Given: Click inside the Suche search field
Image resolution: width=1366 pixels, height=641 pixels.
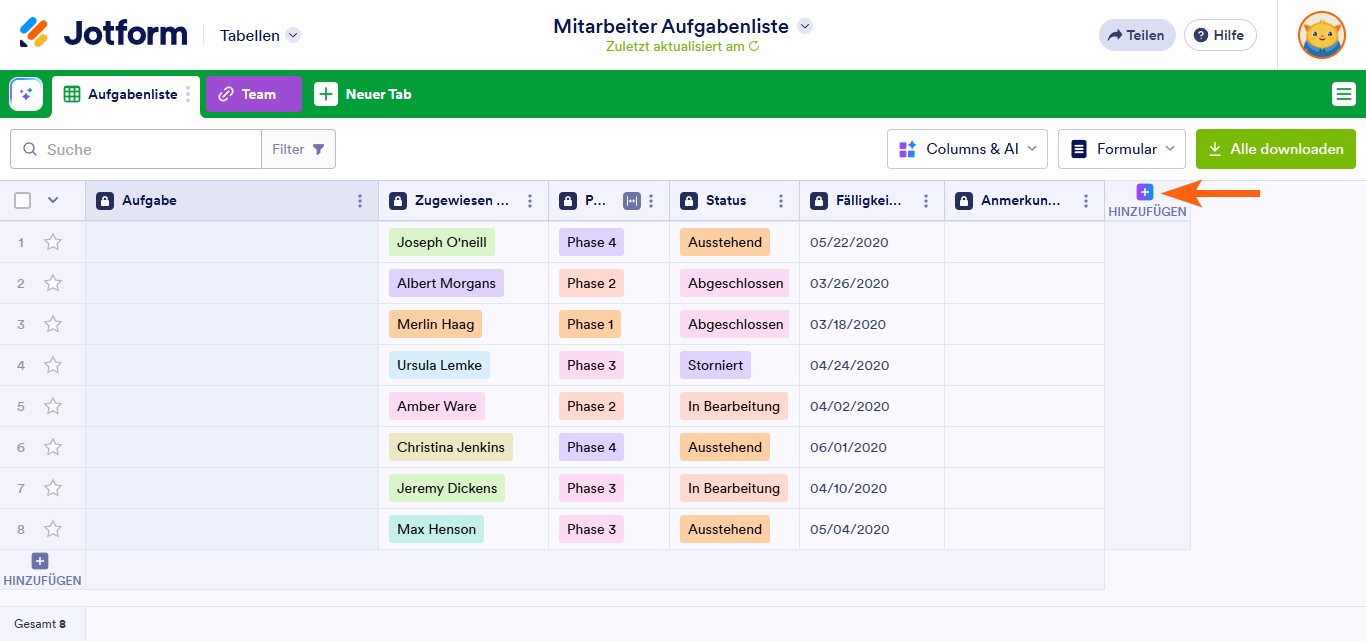Looking at the screenshot, I should click(x=135, y=148).
